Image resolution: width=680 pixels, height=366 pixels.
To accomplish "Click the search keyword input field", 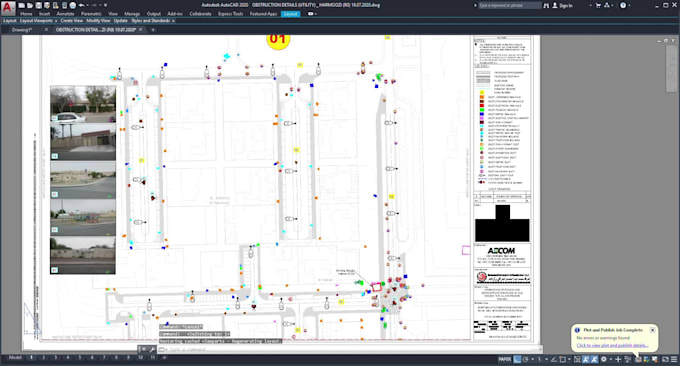I will click(x=509, y=6).
